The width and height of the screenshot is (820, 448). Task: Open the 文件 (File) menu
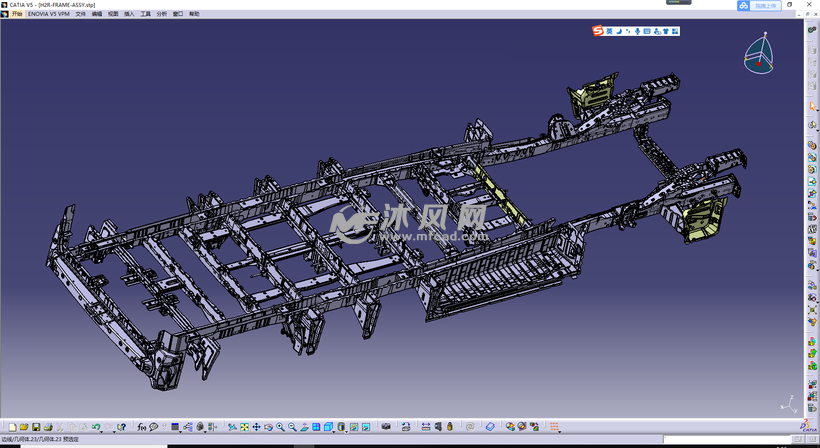[81, 14]
